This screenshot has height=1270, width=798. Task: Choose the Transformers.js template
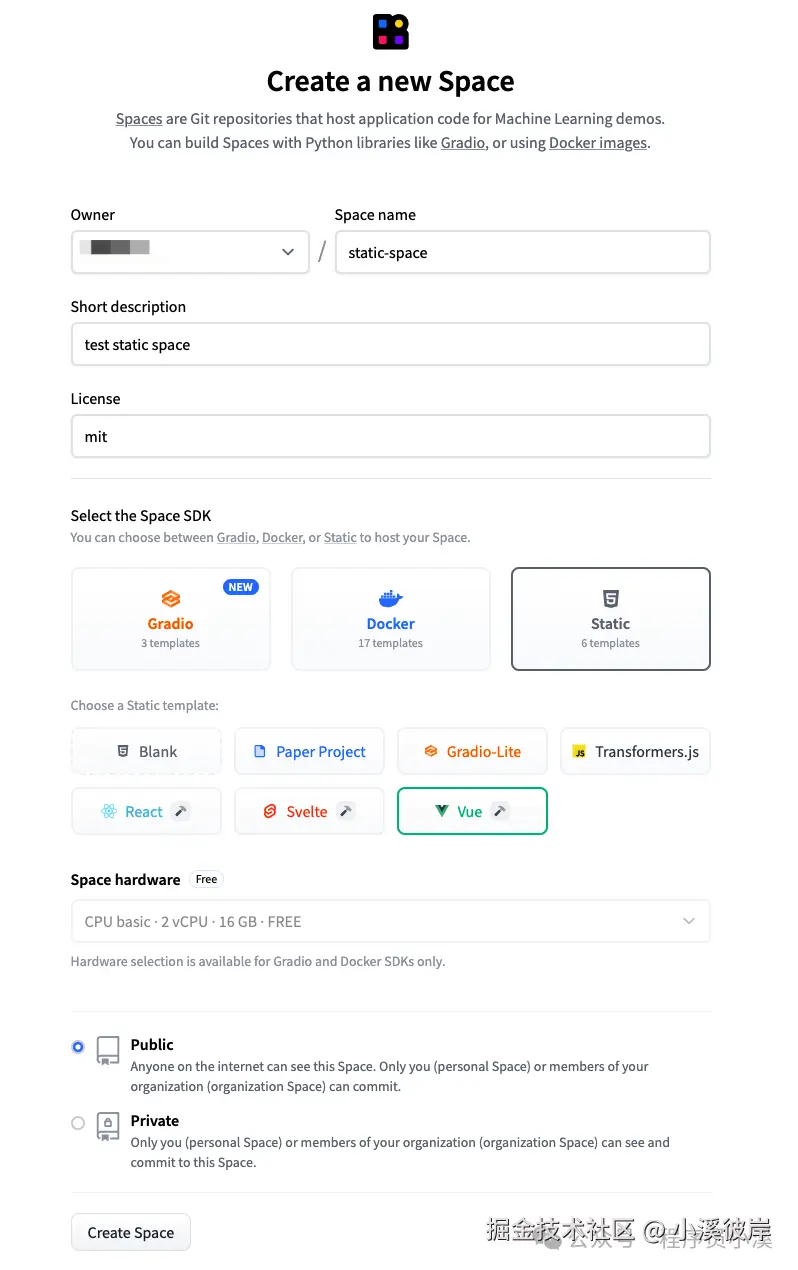[x=635, y=751]
